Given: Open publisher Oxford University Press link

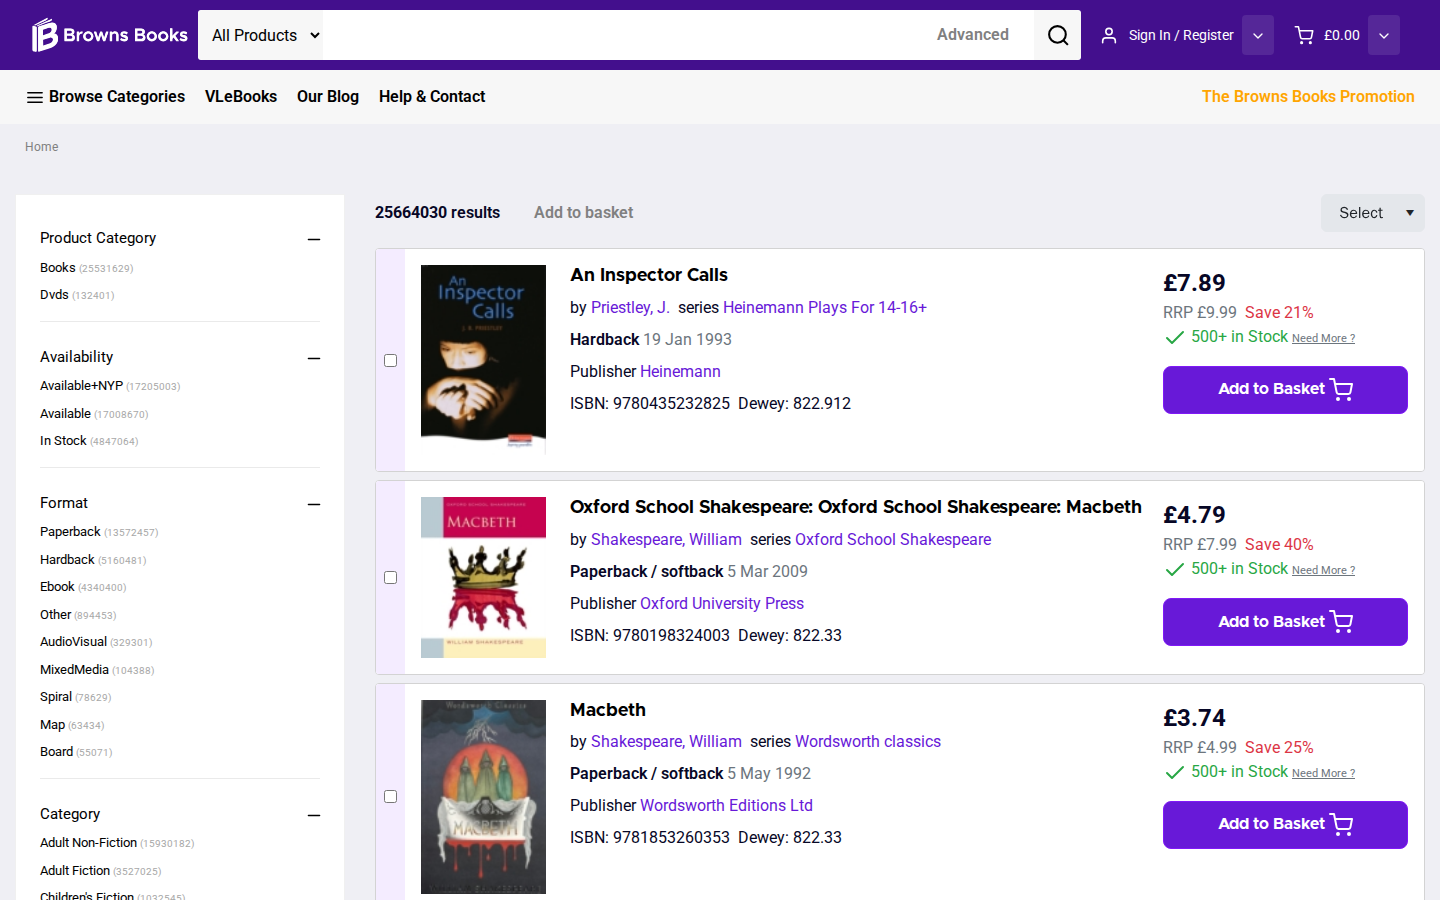Looking at the screenshot, I should 722,603.
